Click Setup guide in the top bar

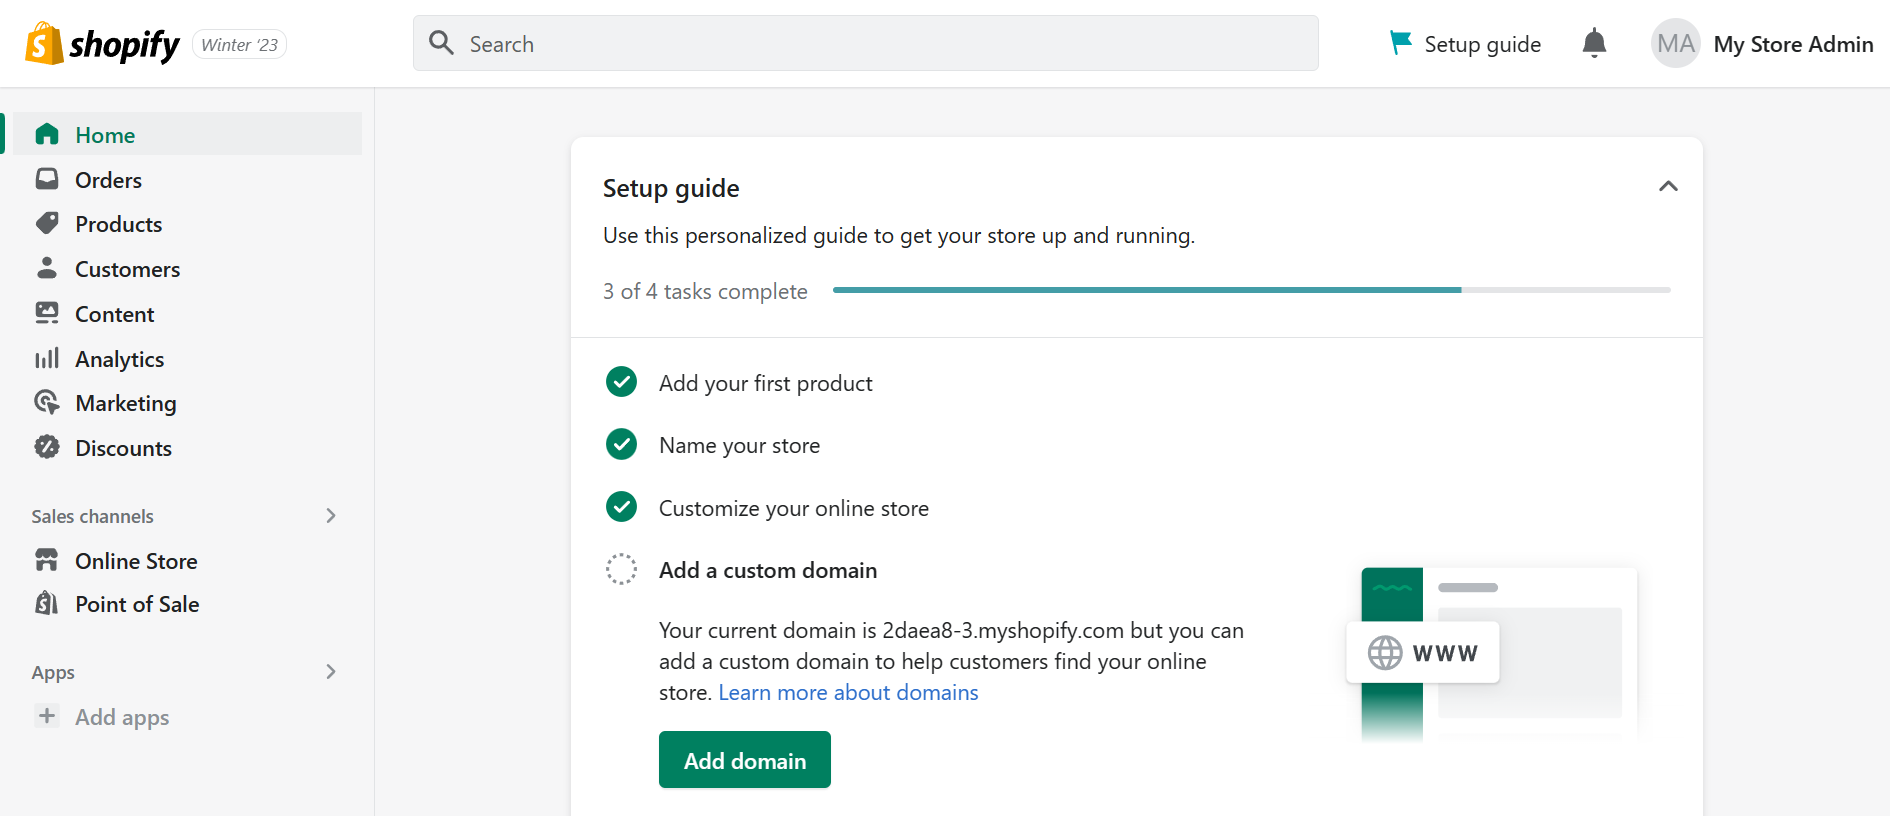point(1465,44)
